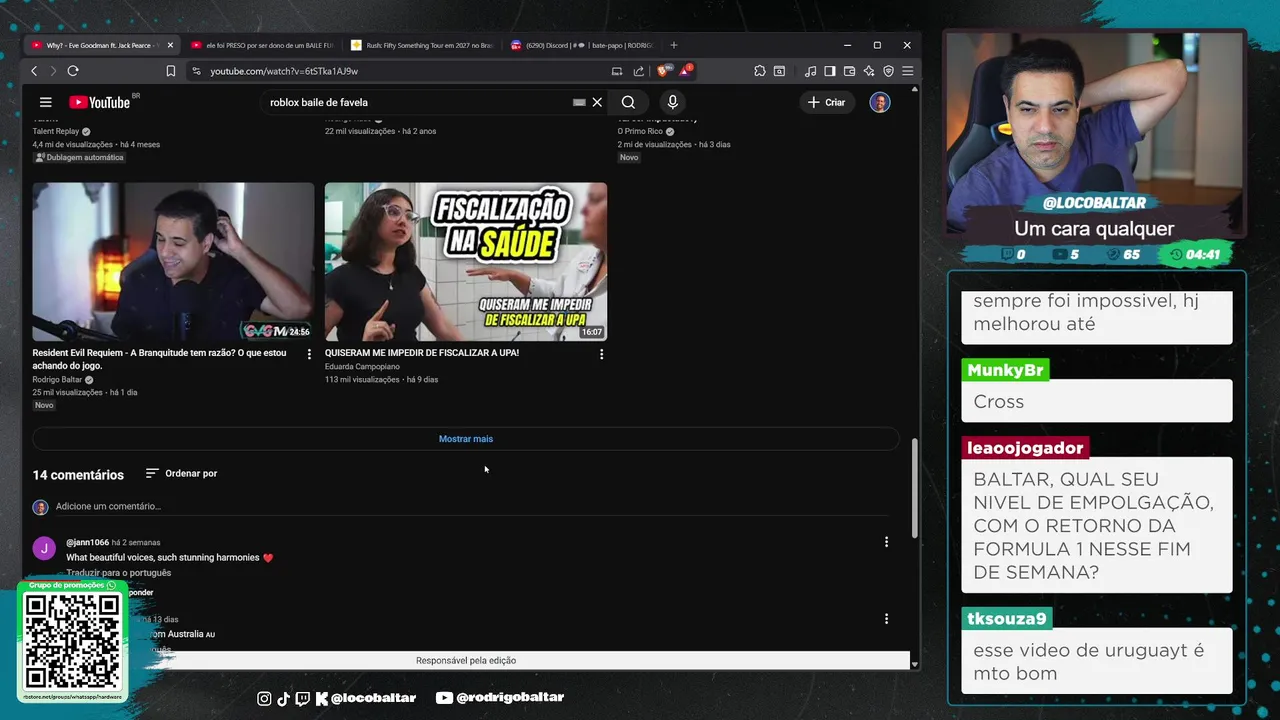Image resolution: width=1280 pixels, height=720 pixels.
Task: Open a new browser tab
Action: click(673, 45)
